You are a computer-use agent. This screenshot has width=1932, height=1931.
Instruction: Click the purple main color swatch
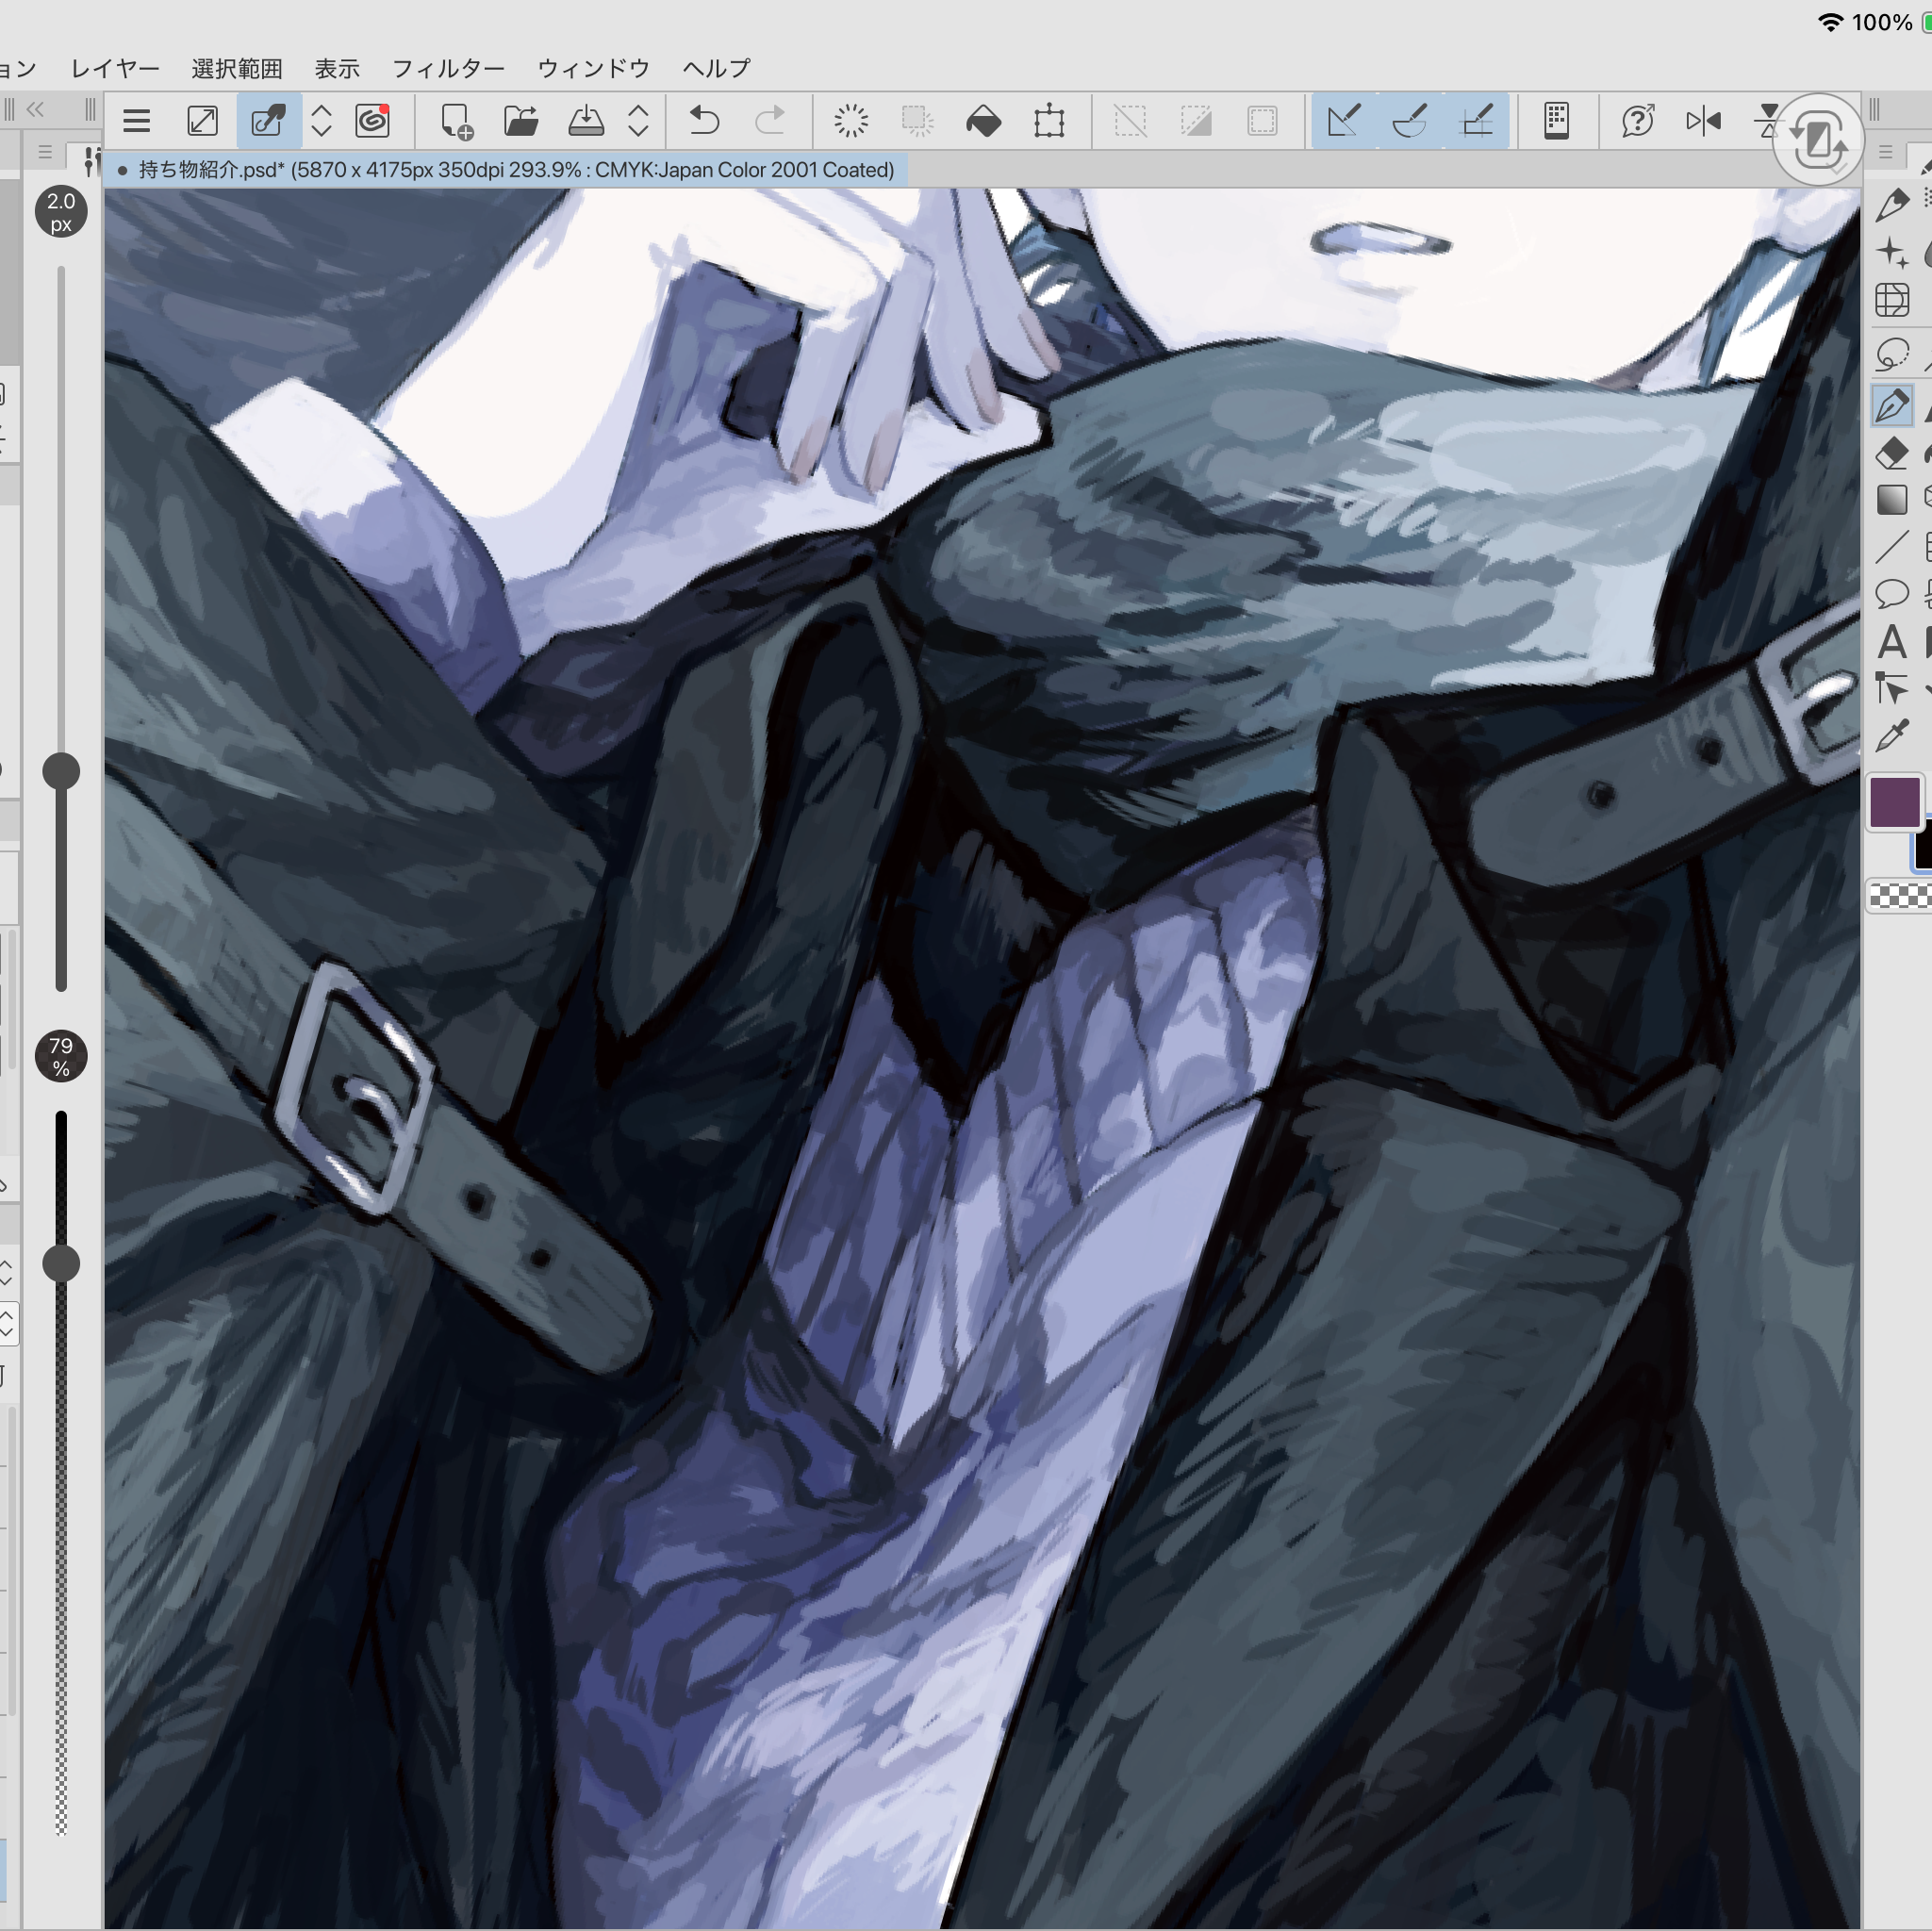[1894, 802]
